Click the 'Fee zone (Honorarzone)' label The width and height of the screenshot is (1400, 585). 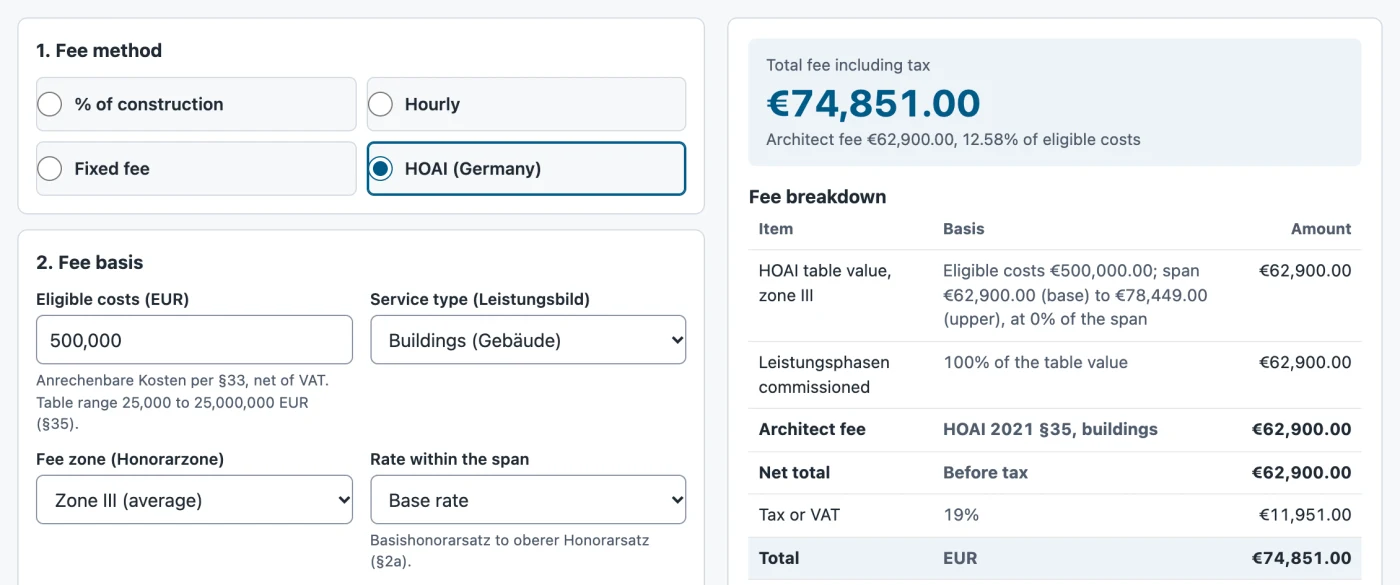click(130, 459)
